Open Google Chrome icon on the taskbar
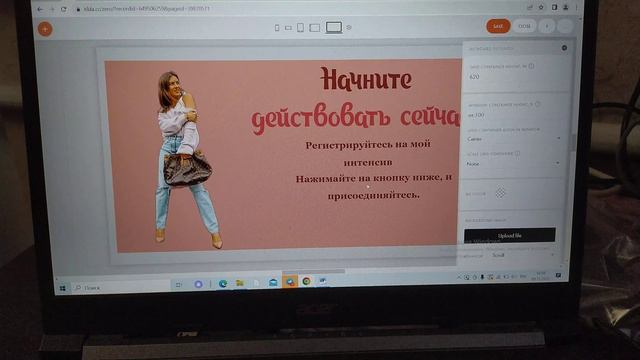The width and height of the screenshot is (640, 360). (x=306, y=281)
